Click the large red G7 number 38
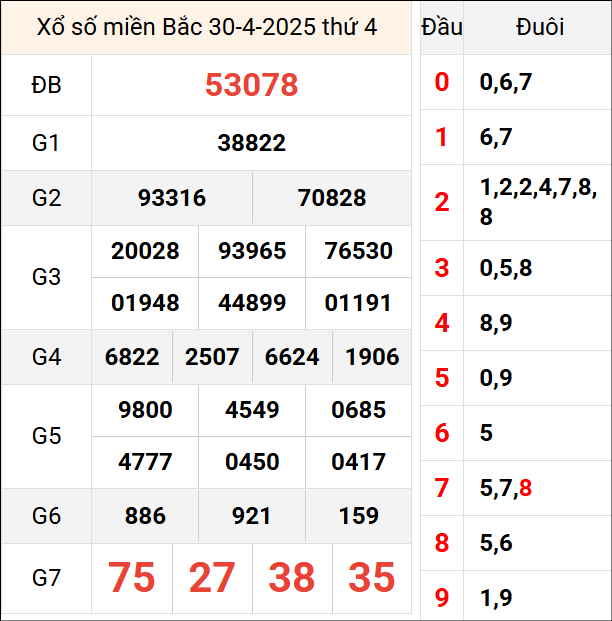Viewport: 612px width, 621px height. 292,578
